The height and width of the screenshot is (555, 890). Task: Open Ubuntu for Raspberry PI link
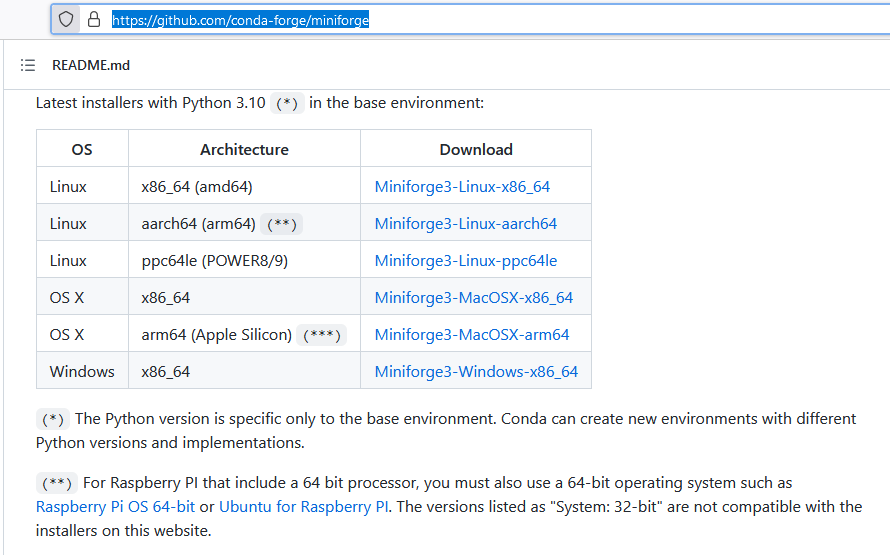[304, 506]
